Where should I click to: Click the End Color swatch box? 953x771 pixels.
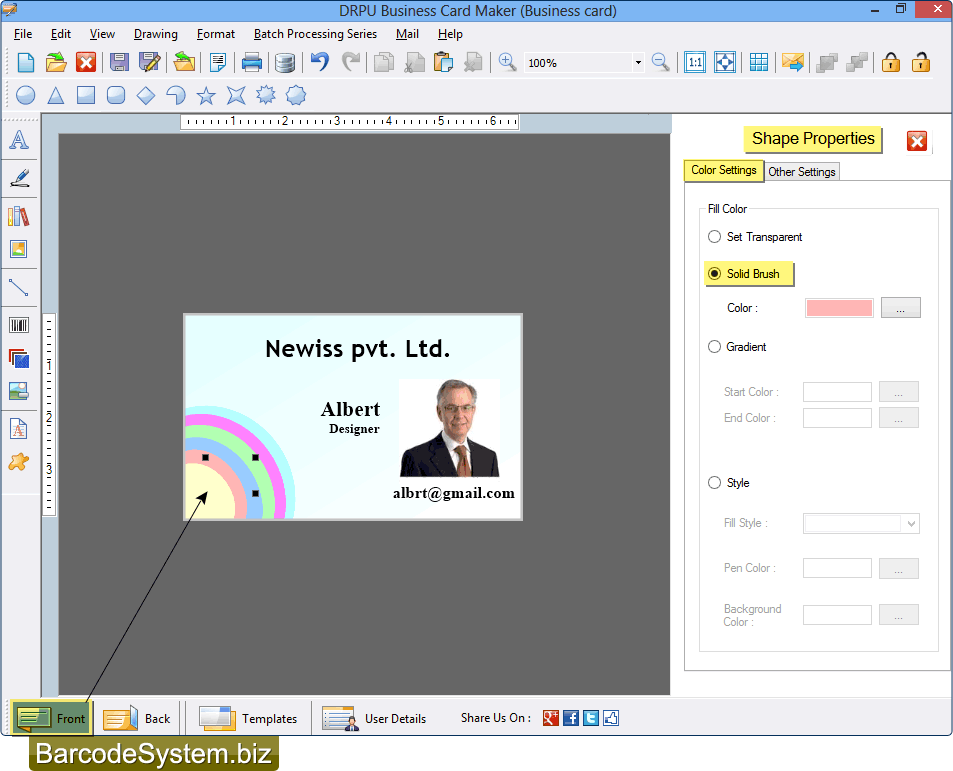pyautogui.click(x=837, y=418)
